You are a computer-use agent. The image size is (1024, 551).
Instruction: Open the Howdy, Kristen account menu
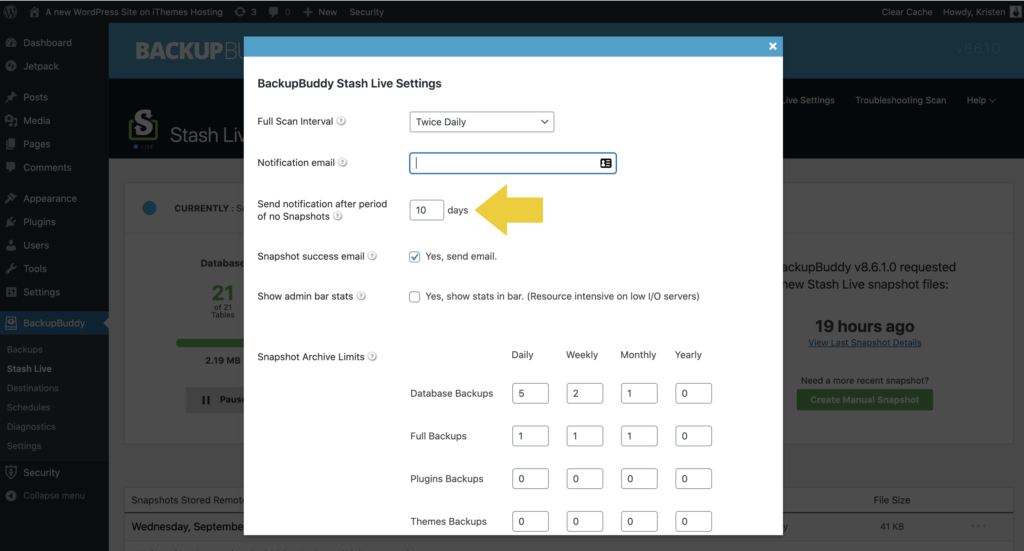coord(981,12)
